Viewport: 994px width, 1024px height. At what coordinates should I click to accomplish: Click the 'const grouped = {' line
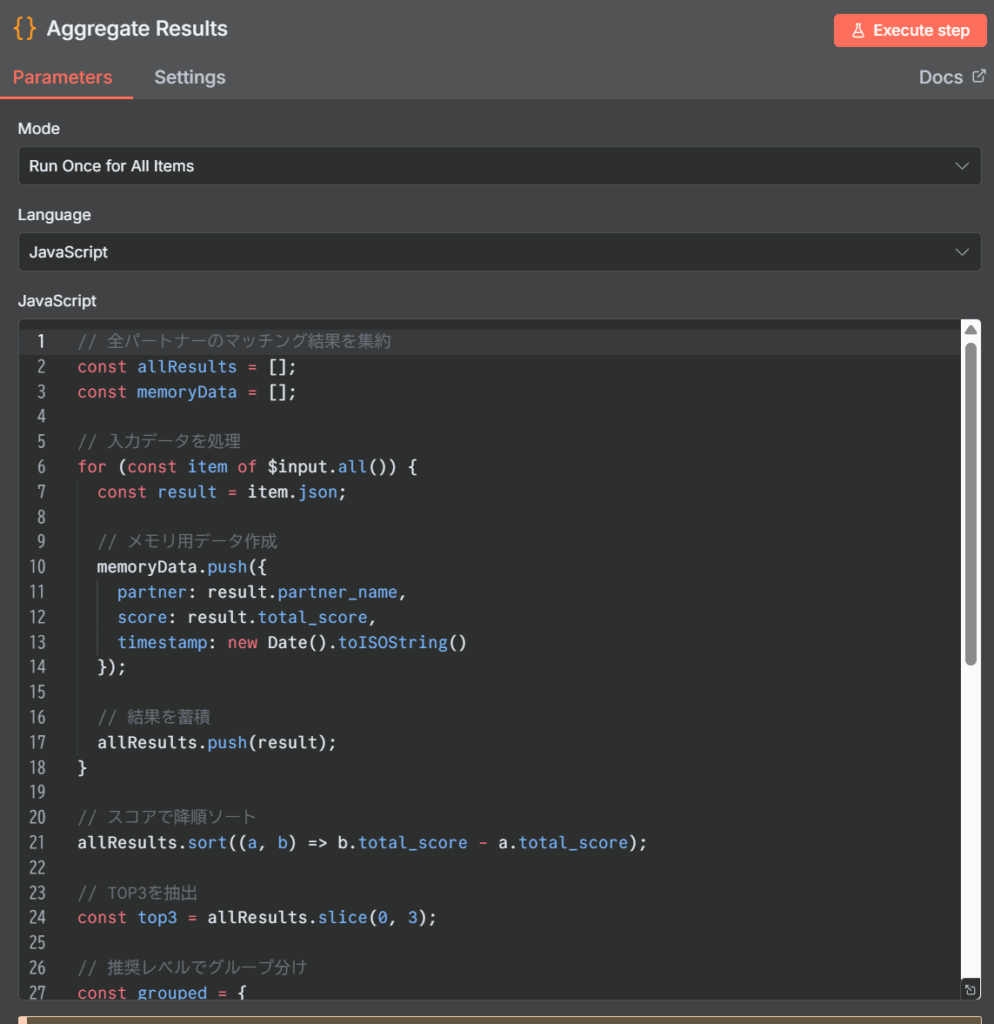[x=161, y=992]
